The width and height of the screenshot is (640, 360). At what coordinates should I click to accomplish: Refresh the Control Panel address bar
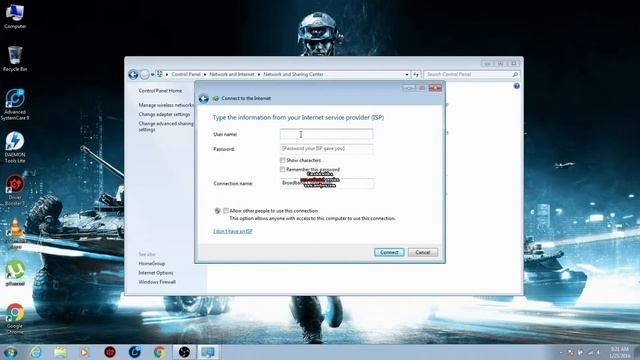click(x=416, y=74)
